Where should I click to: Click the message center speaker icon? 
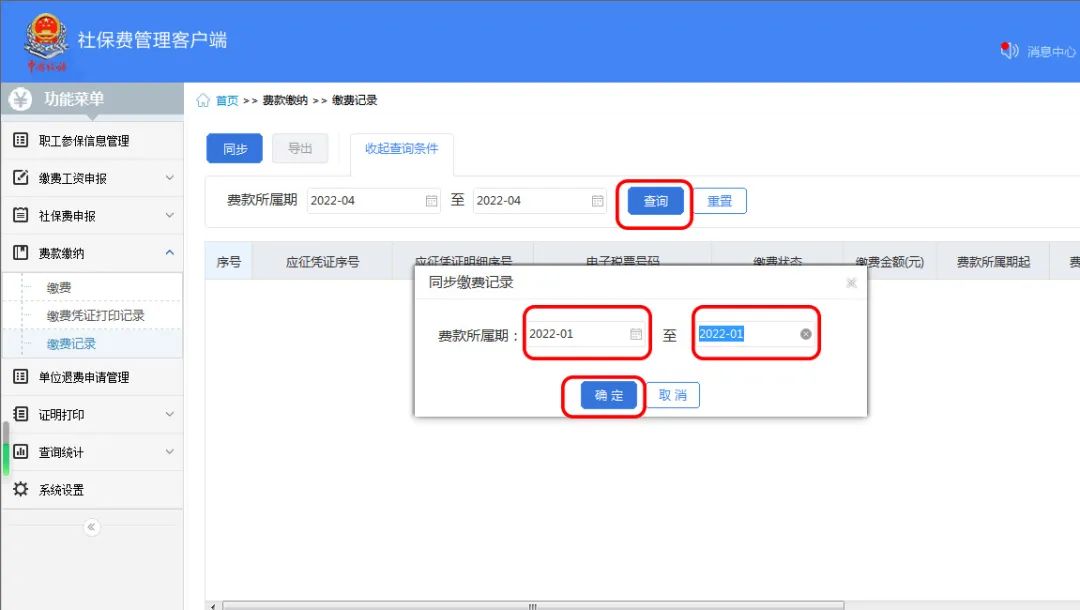(x=1009, y=51)
